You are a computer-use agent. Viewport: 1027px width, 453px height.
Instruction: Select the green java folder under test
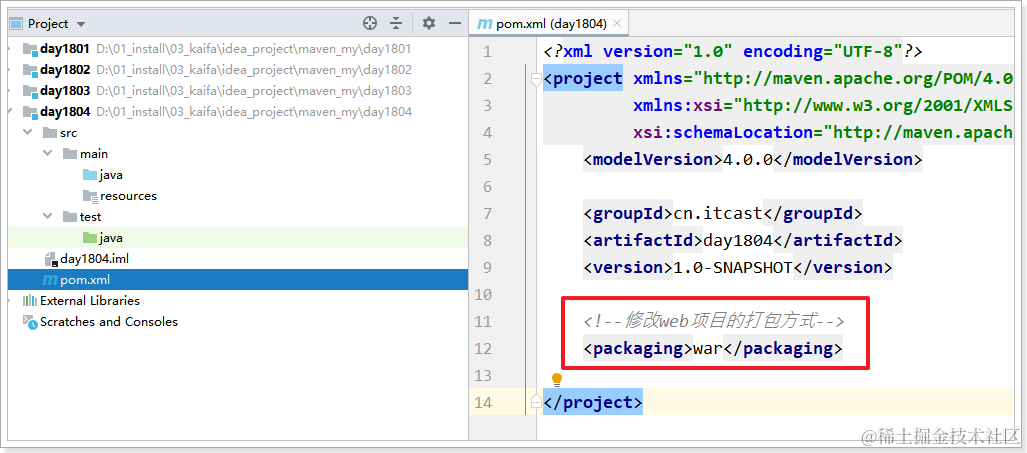point(111,238)
